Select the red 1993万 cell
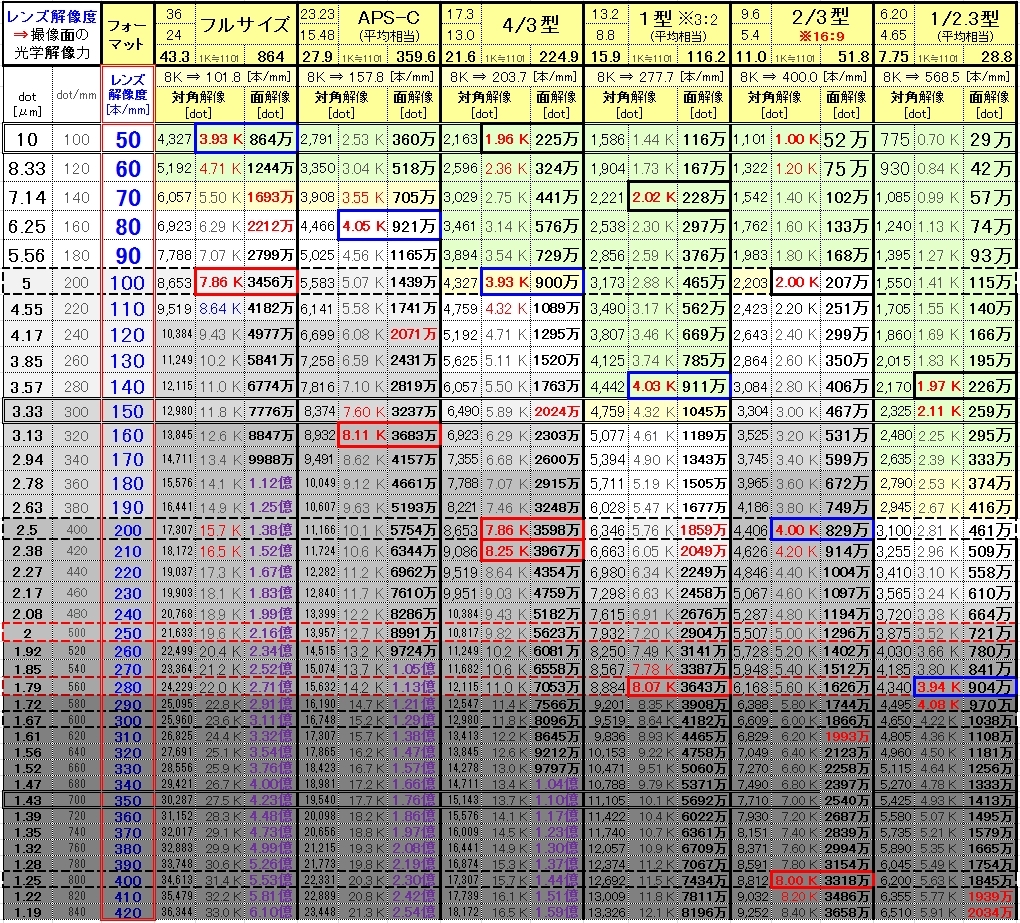Viewport: 1020px width, 923px height. [x=846, y=736]
